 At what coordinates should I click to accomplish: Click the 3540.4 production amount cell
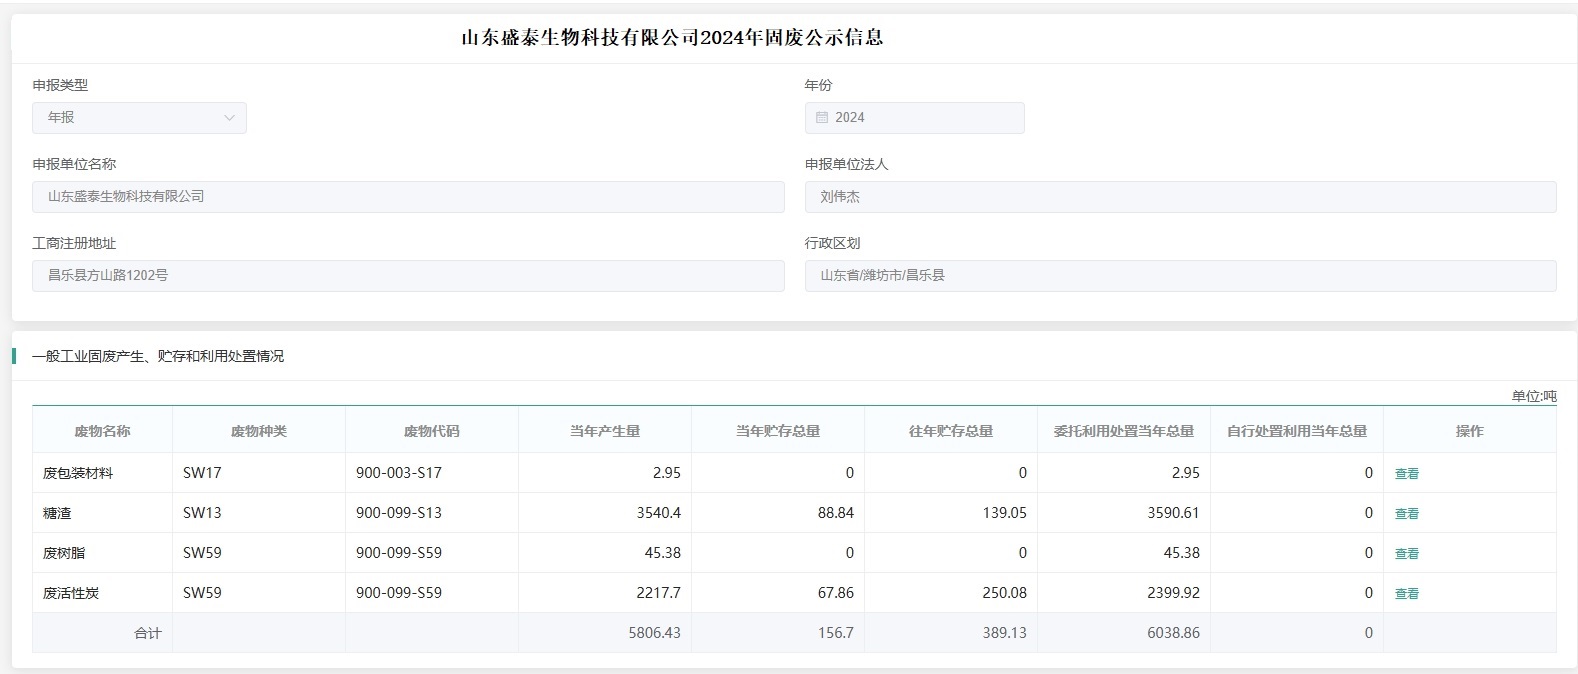[x=605, y=513]
